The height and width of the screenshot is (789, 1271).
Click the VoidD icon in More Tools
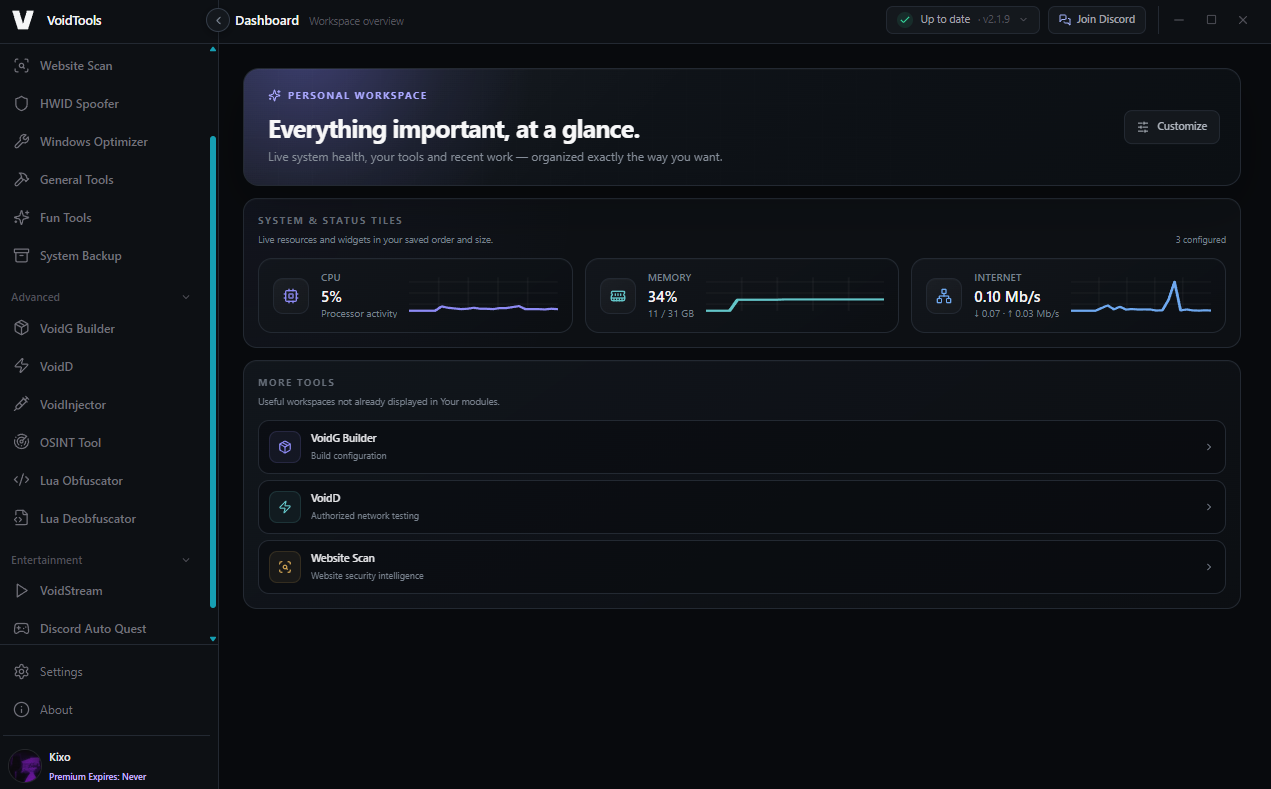285,507
